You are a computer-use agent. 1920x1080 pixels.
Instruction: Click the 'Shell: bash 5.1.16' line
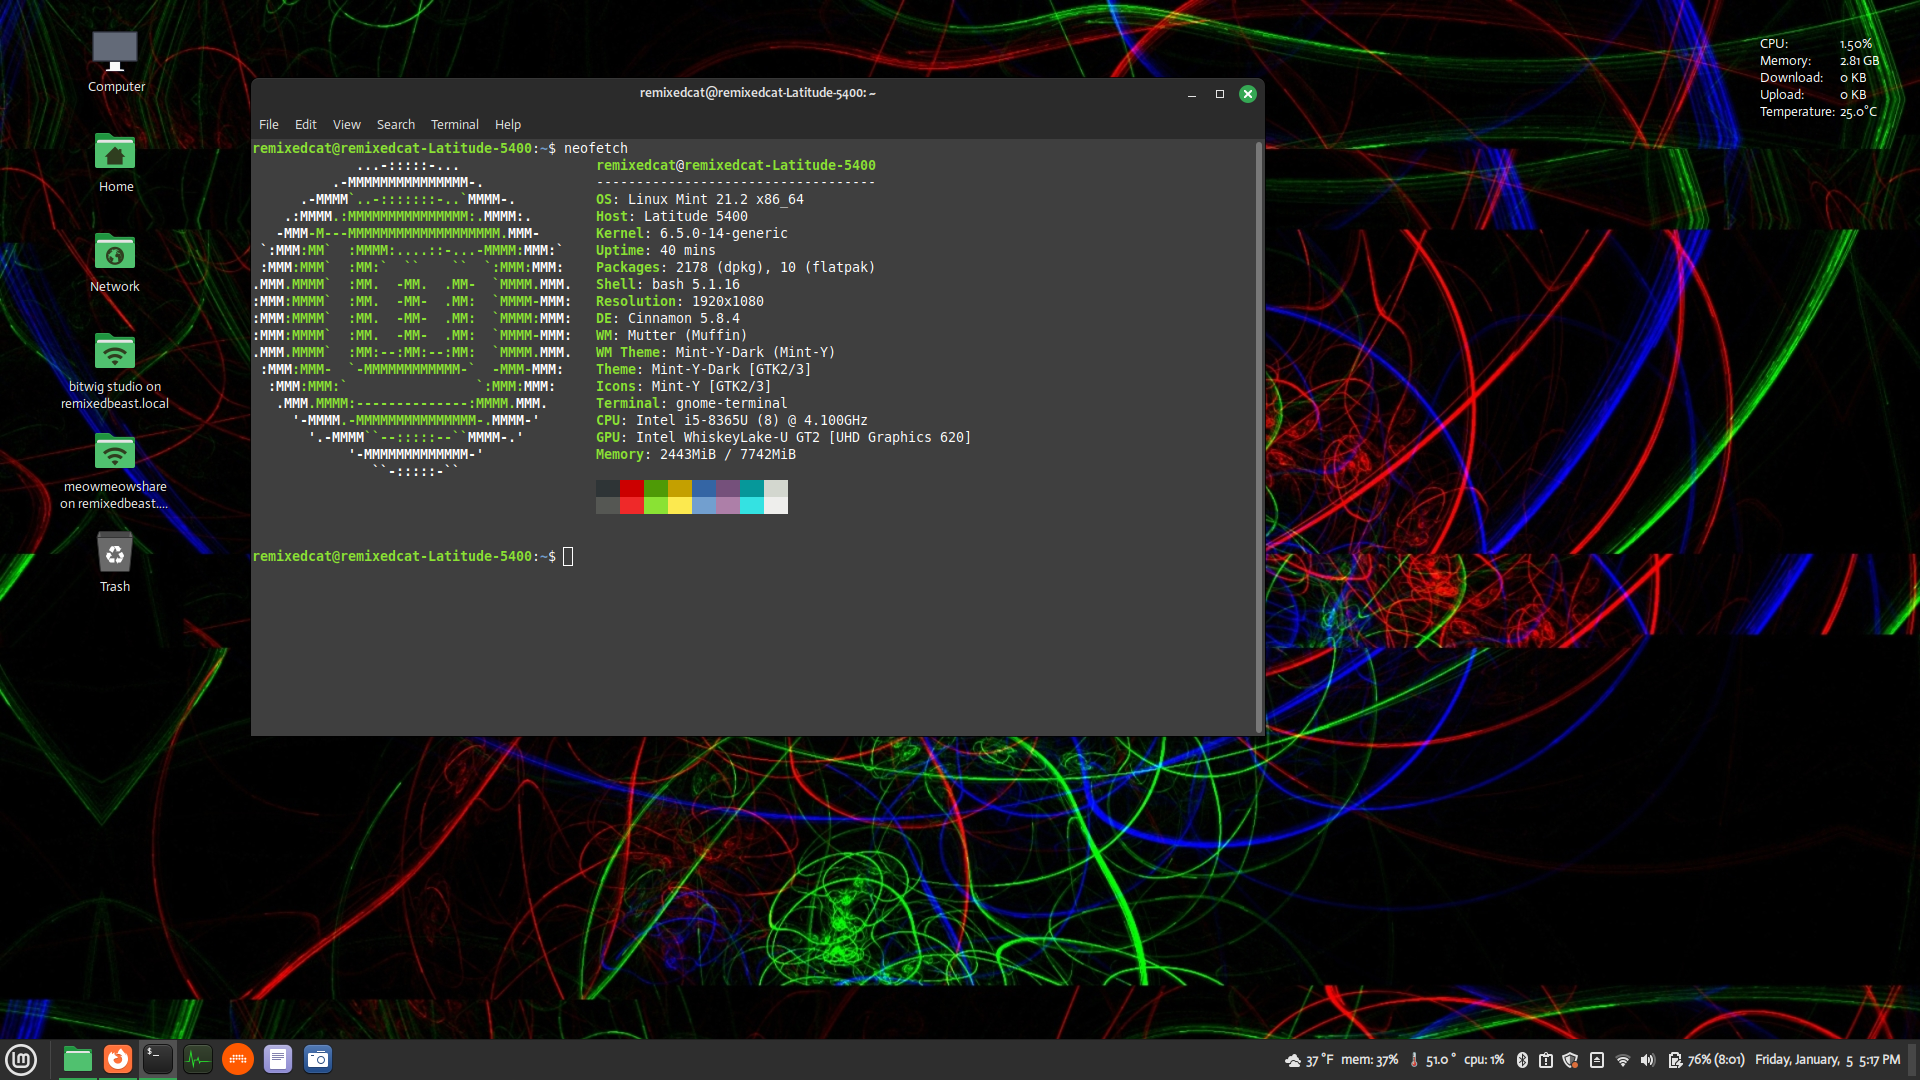click(x=668, y=284)
